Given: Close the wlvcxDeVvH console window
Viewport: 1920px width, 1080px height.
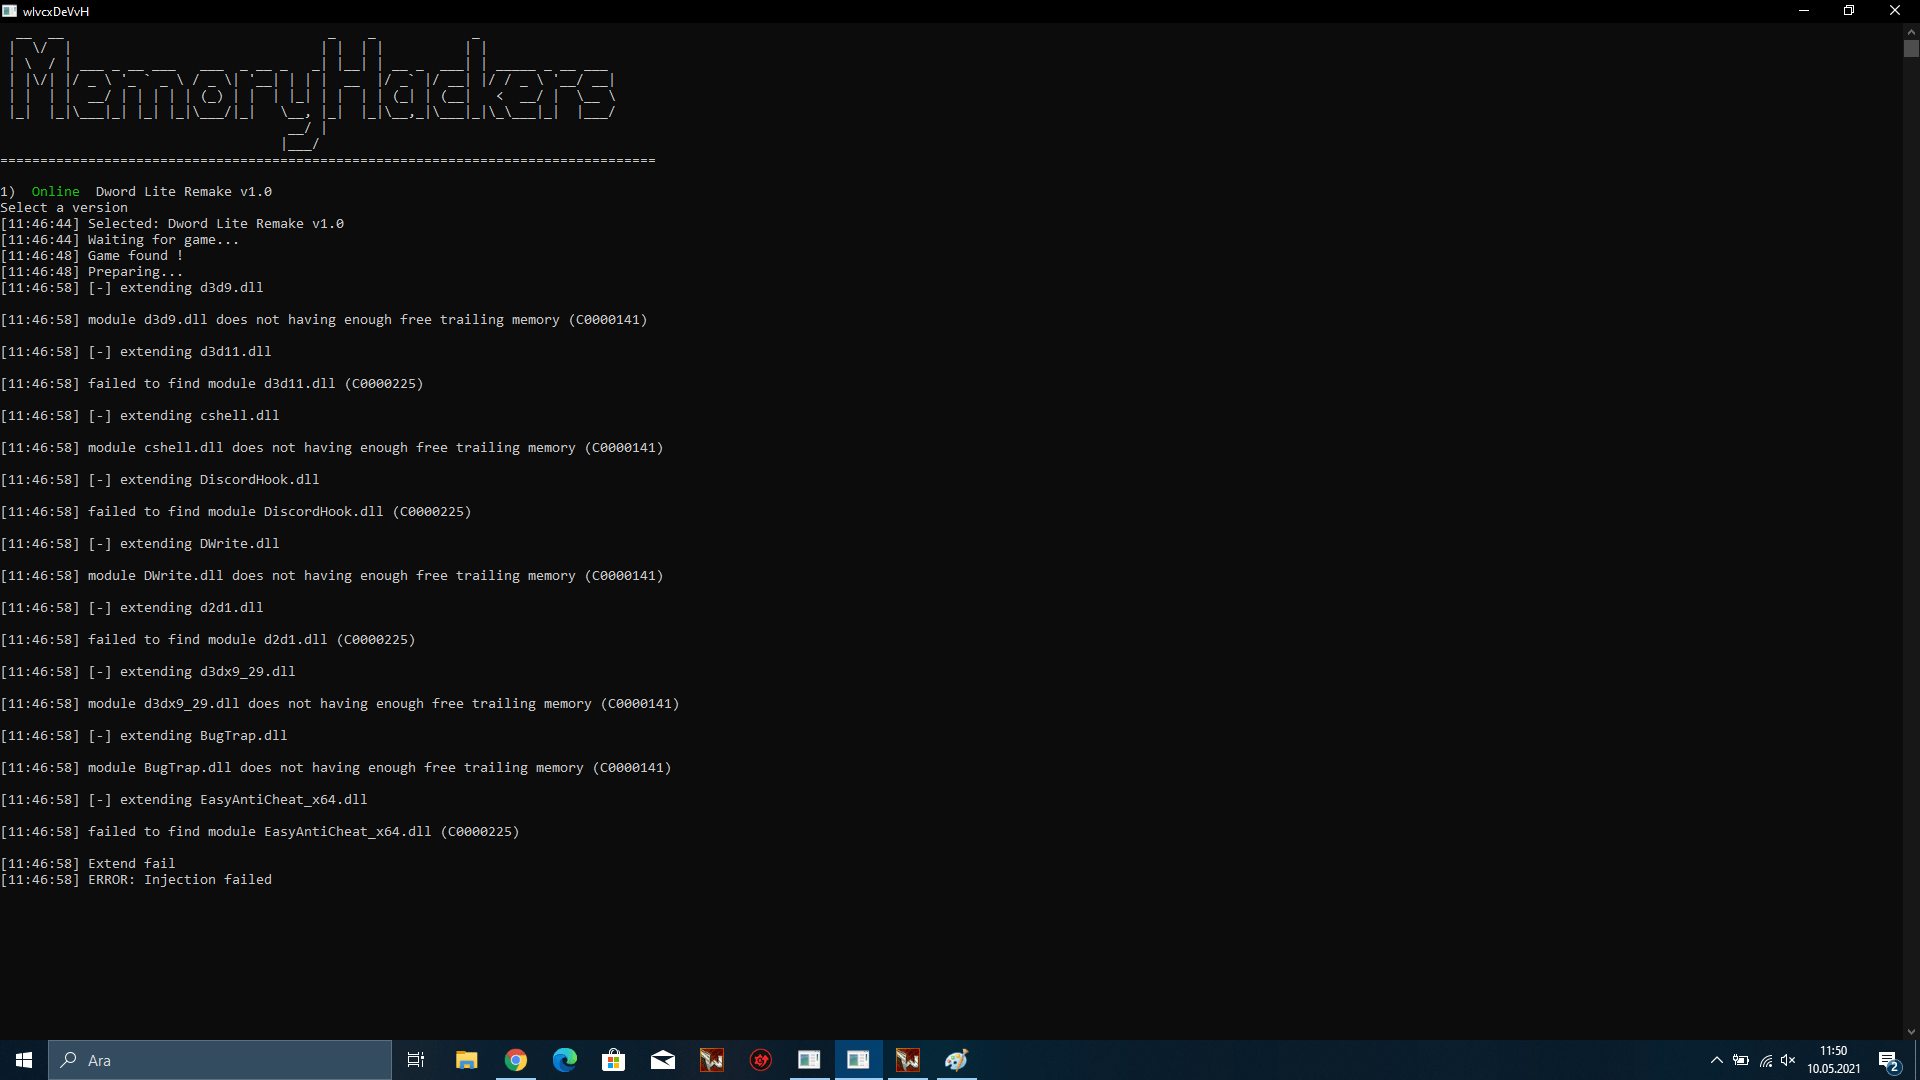Looking at the screenshot, I should tap(1895, 11).
